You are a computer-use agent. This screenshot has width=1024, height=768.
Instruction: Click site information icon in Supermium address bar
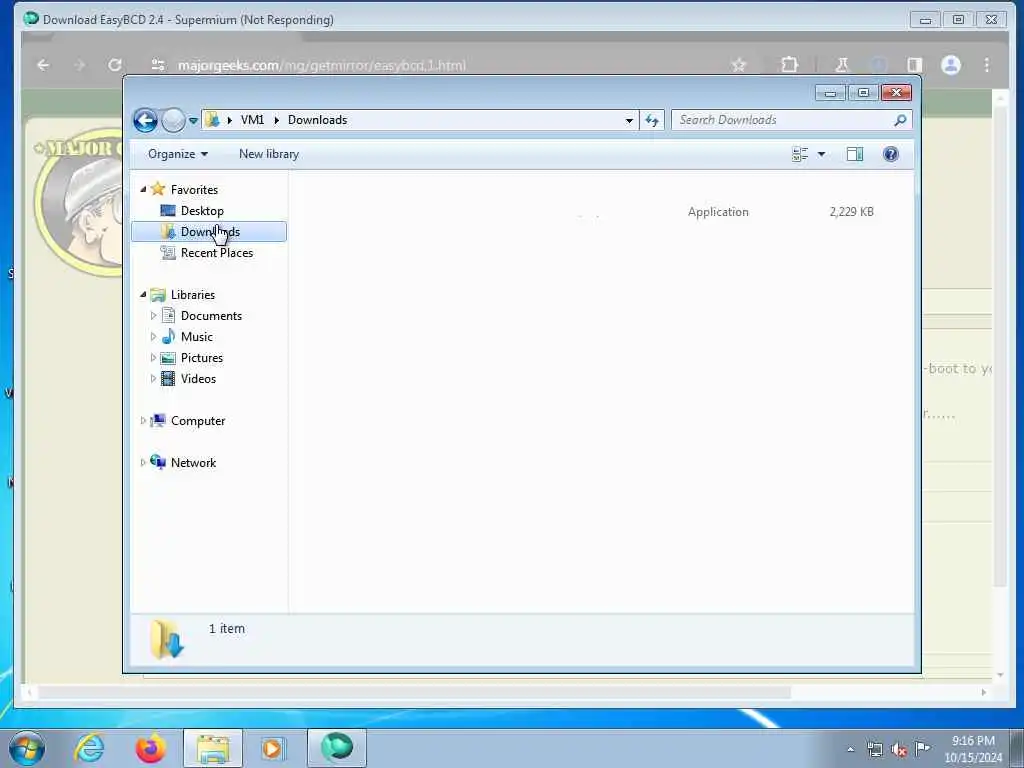tap(158, 65)
